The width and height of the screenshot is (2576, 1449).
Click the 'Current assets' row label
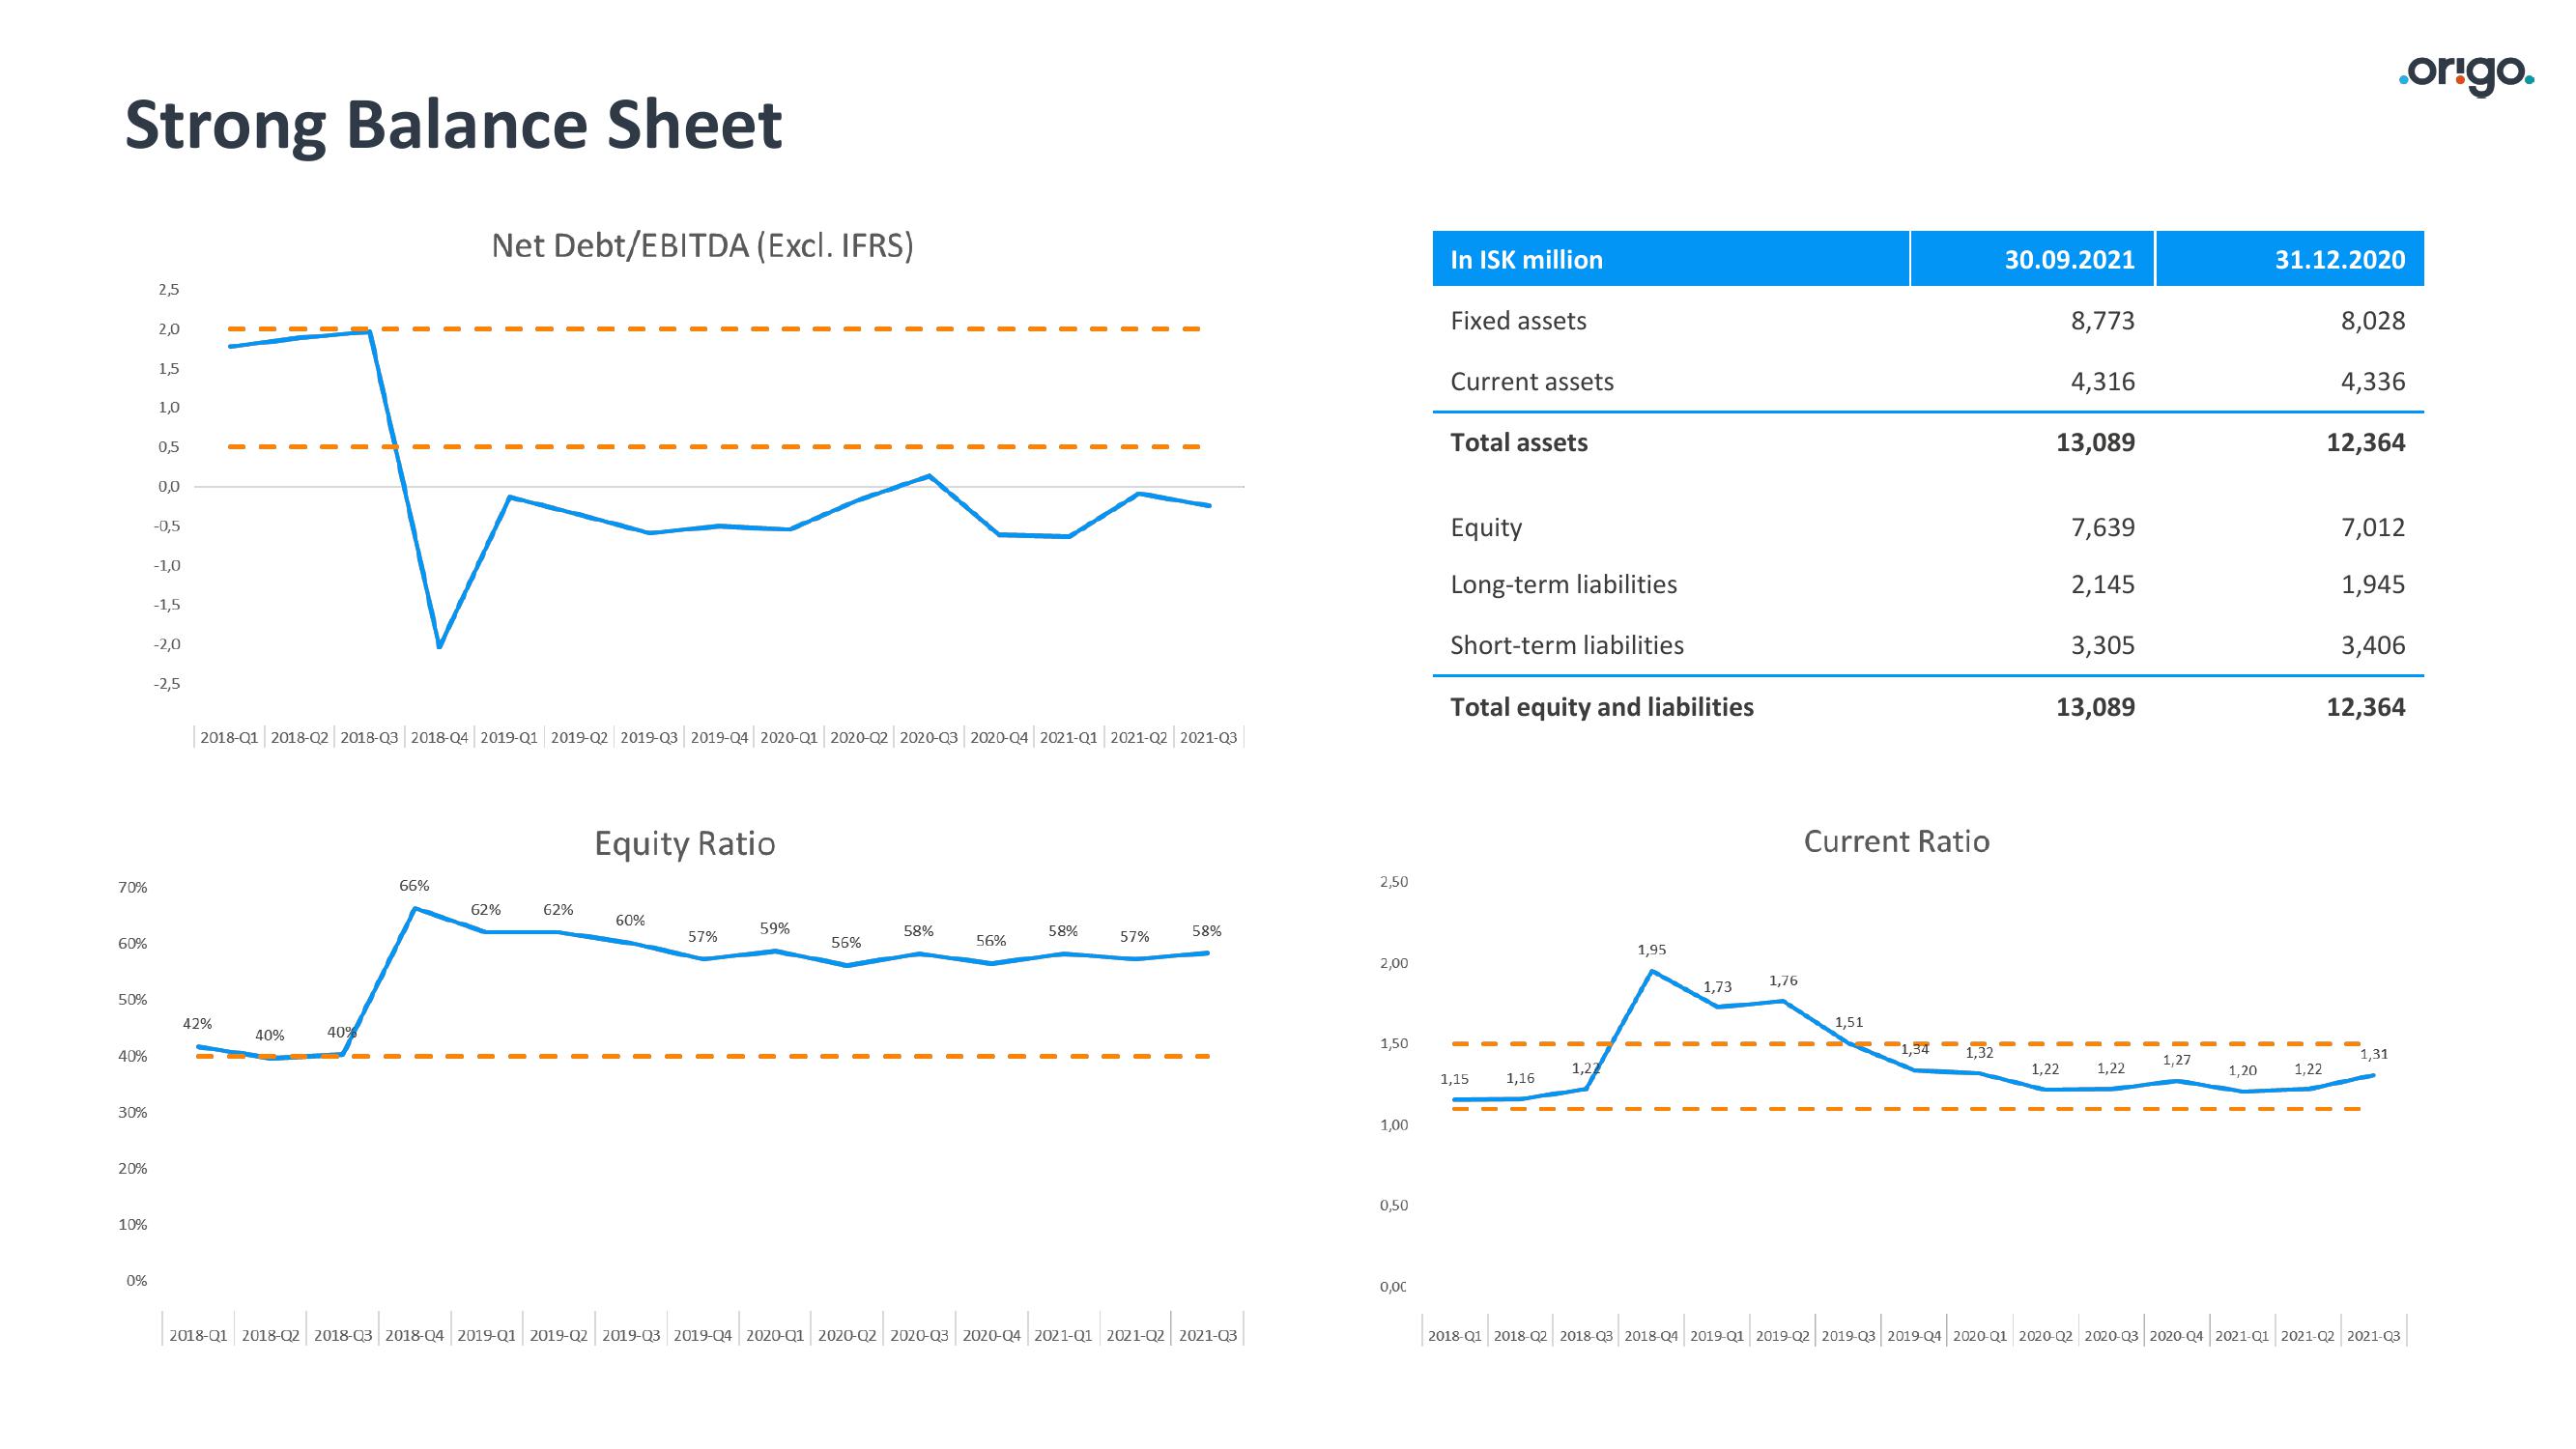[1532, 382]
